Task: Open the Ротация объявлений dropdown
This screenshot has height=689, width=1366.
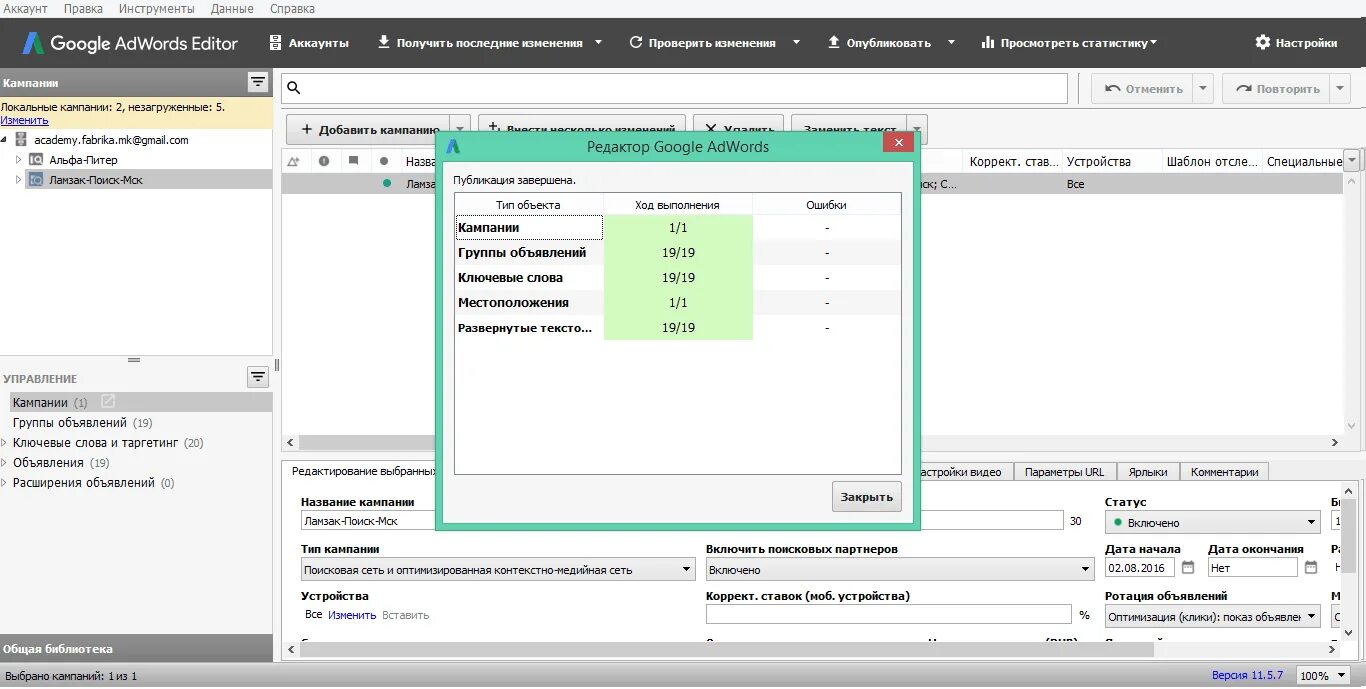Action: tap(1212, 617)
